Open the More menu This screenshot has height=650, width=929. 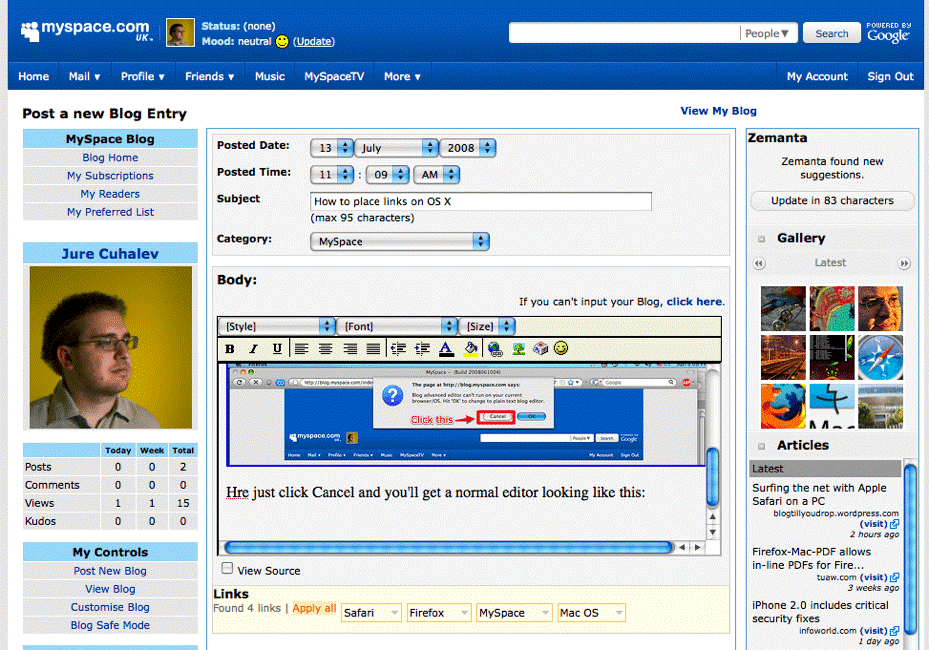tap(402, 76)
